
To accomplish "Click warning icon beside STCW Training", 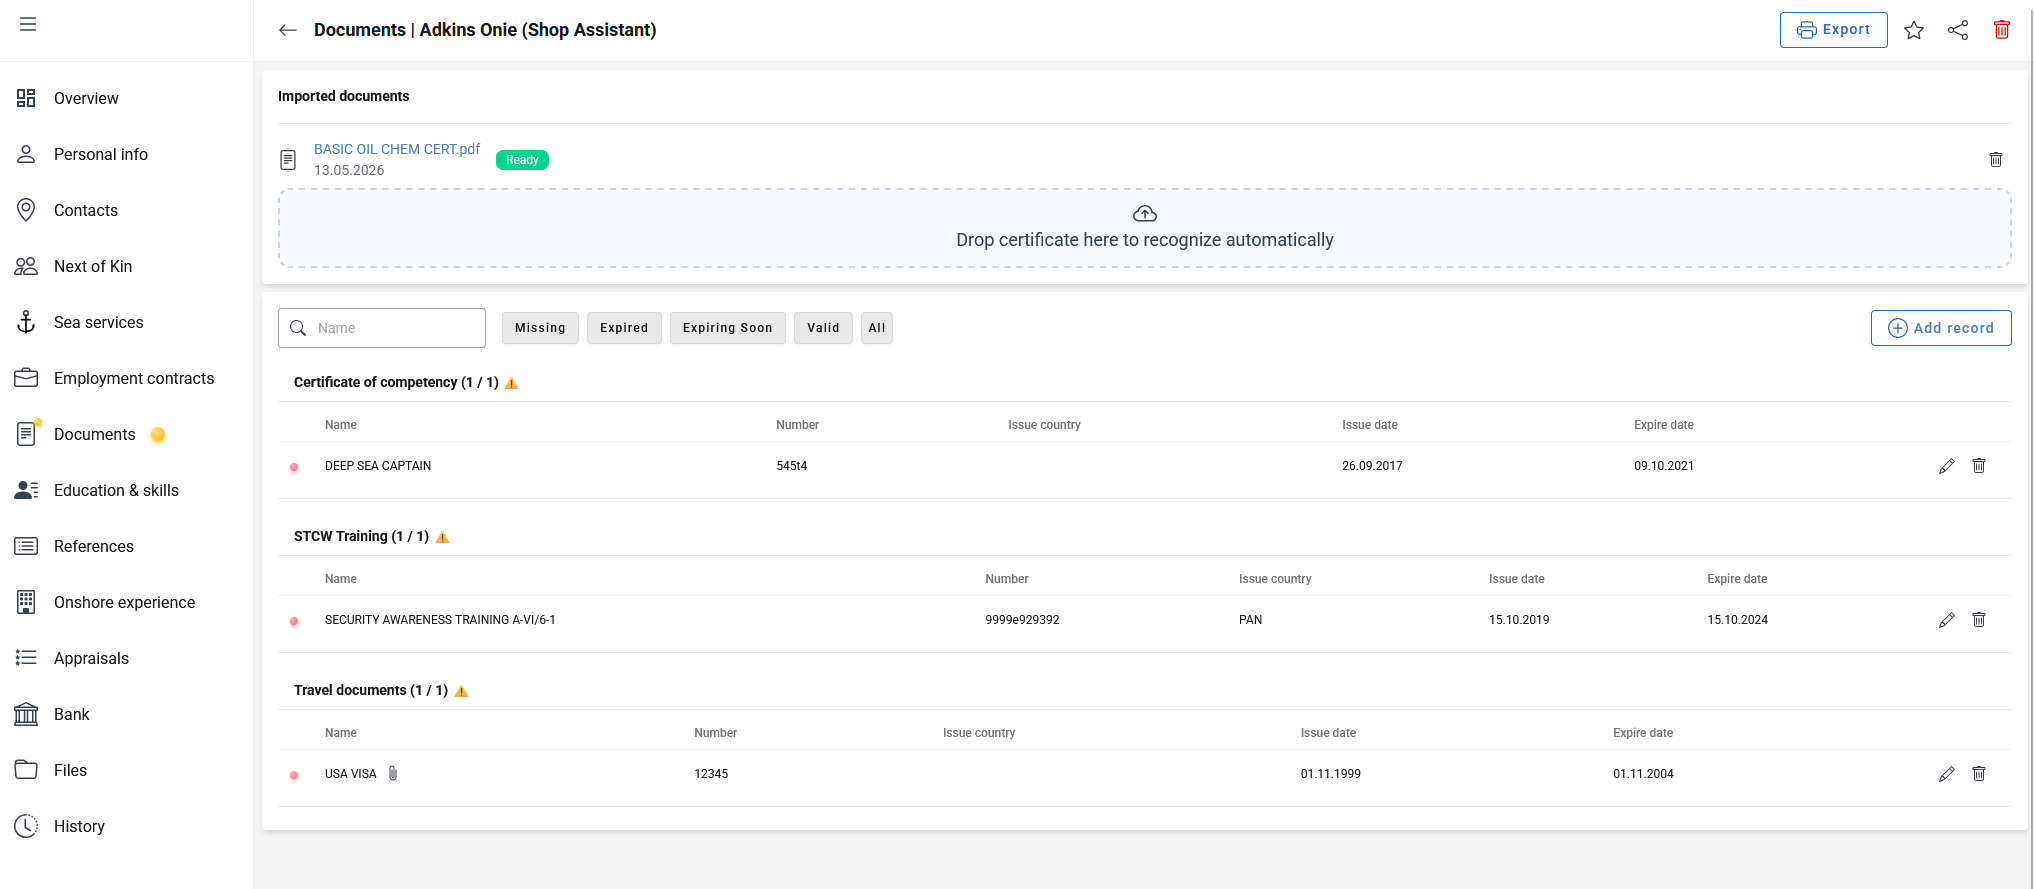I will point(443,537).
